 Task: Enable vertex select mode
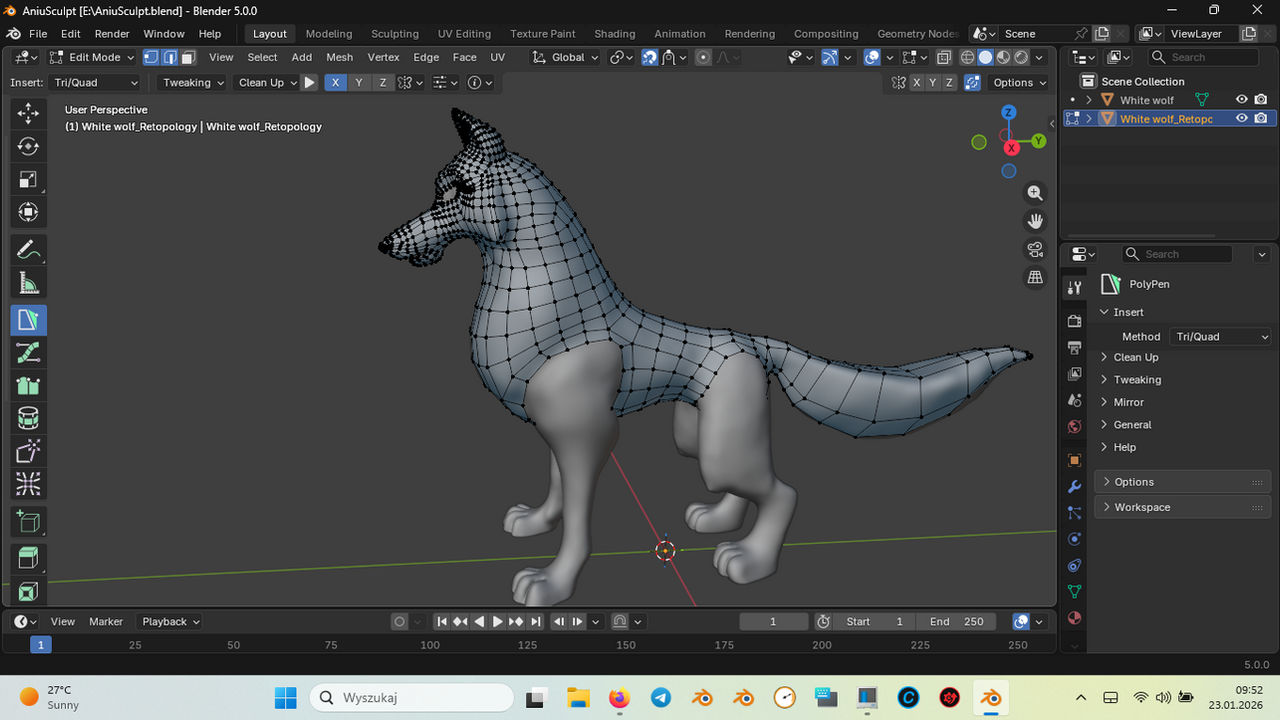[x=151, y=57]
